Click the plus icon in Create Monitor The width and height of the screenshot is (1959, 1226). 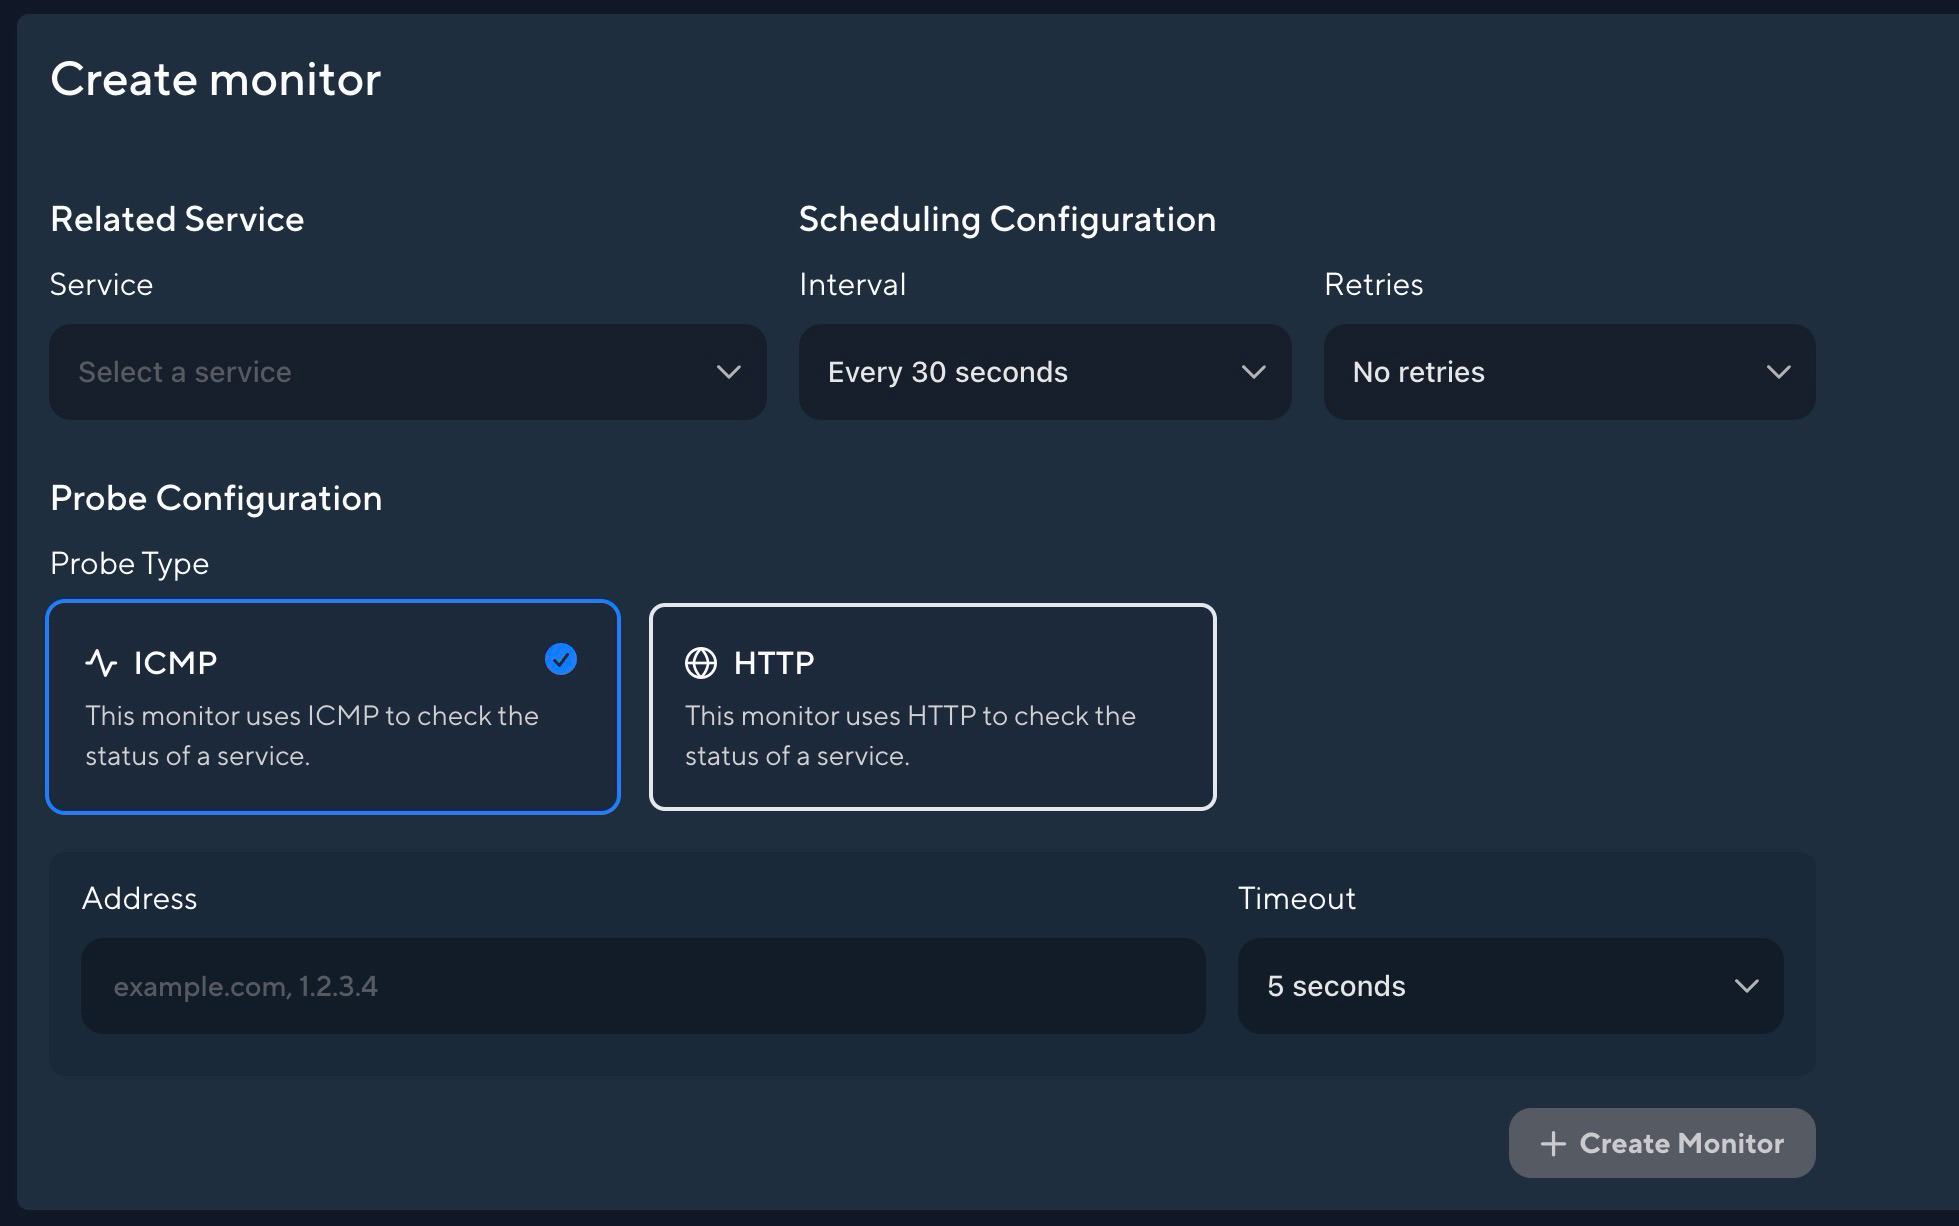point(1553,1144)
